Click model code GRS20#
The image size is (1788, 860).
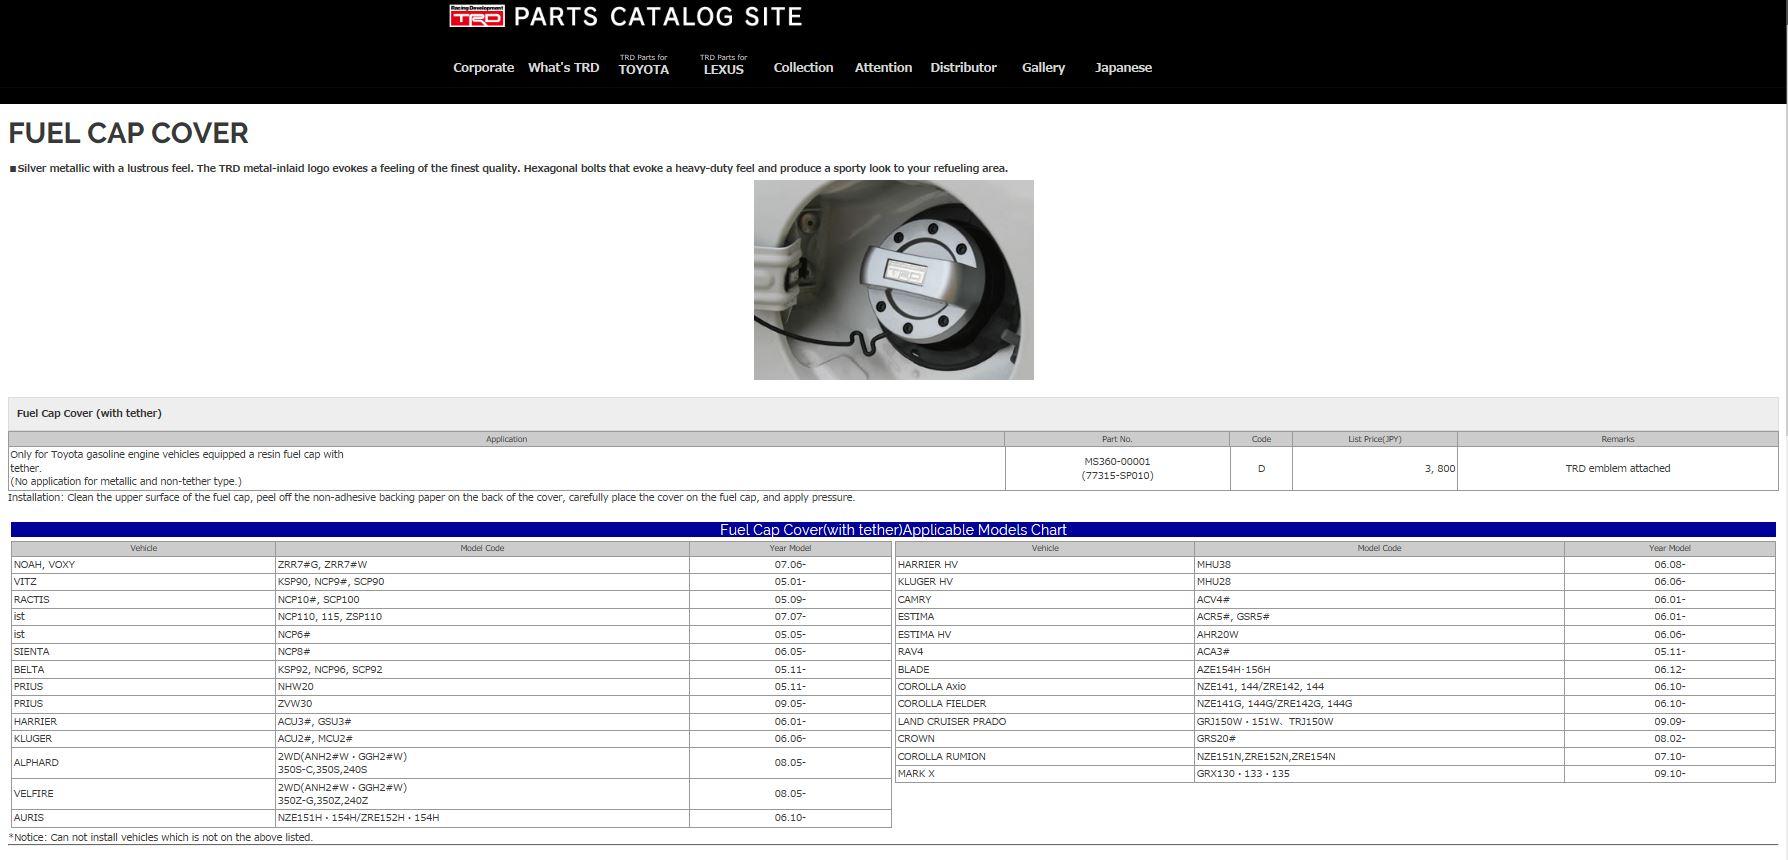tap(1216, 739)
